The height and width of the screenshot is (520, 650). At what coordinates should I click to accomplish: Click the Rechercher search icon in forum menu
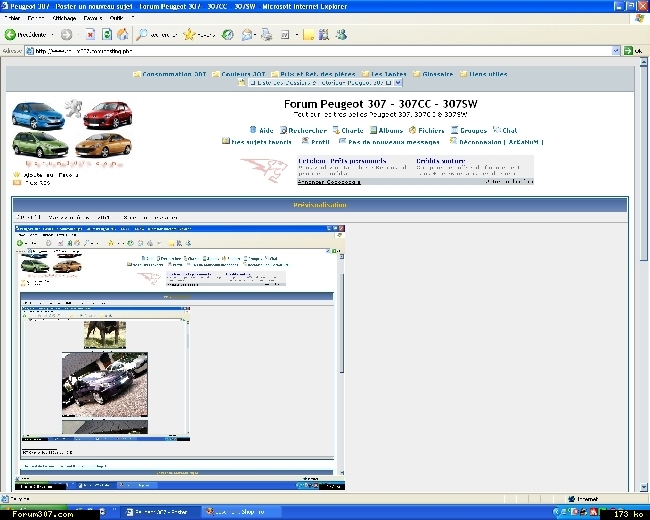[x=284, y=130]
